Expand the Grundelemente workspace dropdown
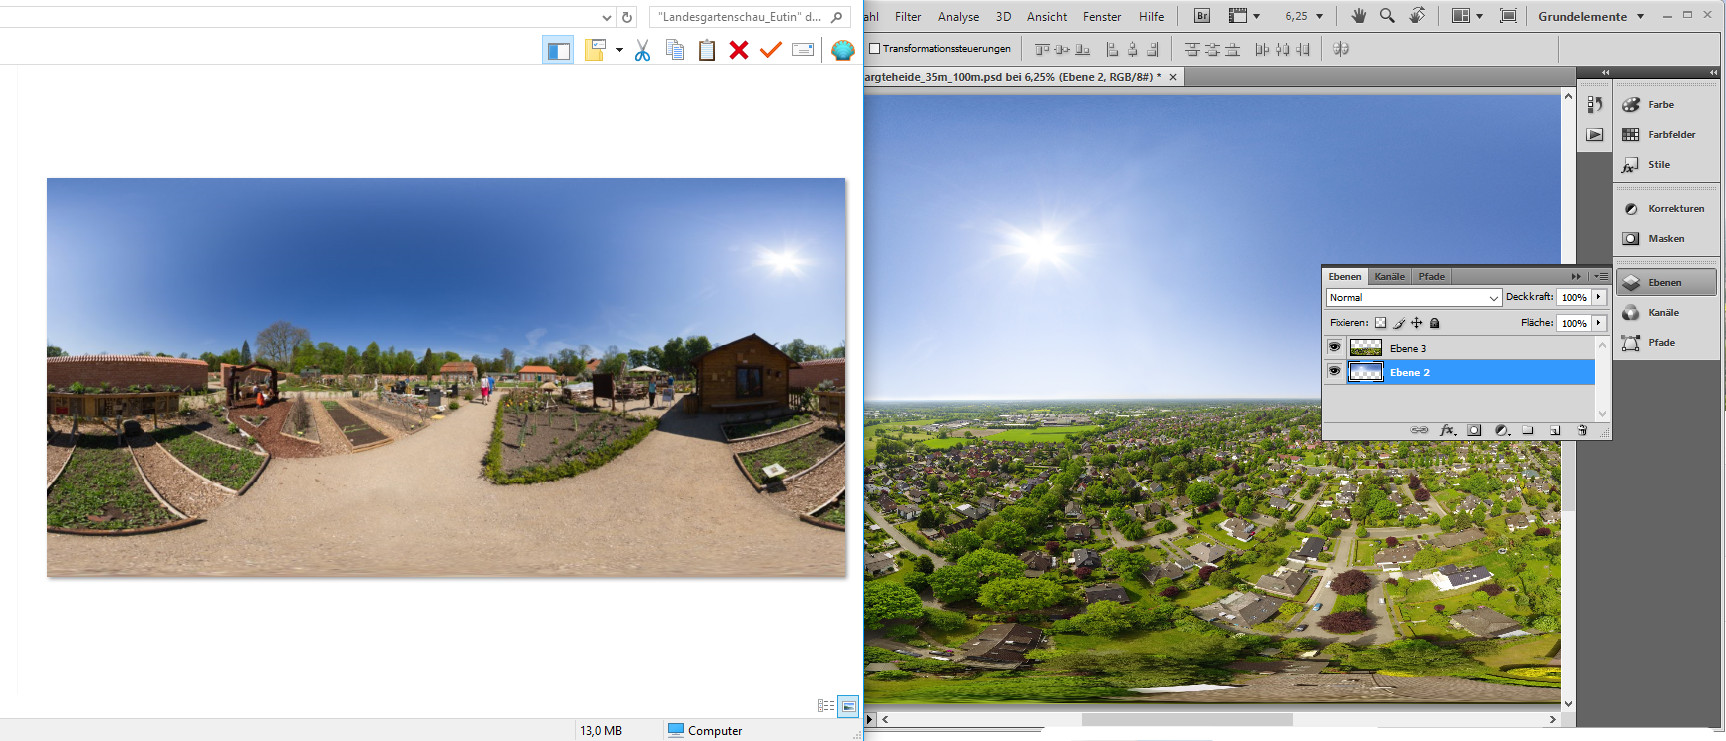 [x=1640, y=17]
